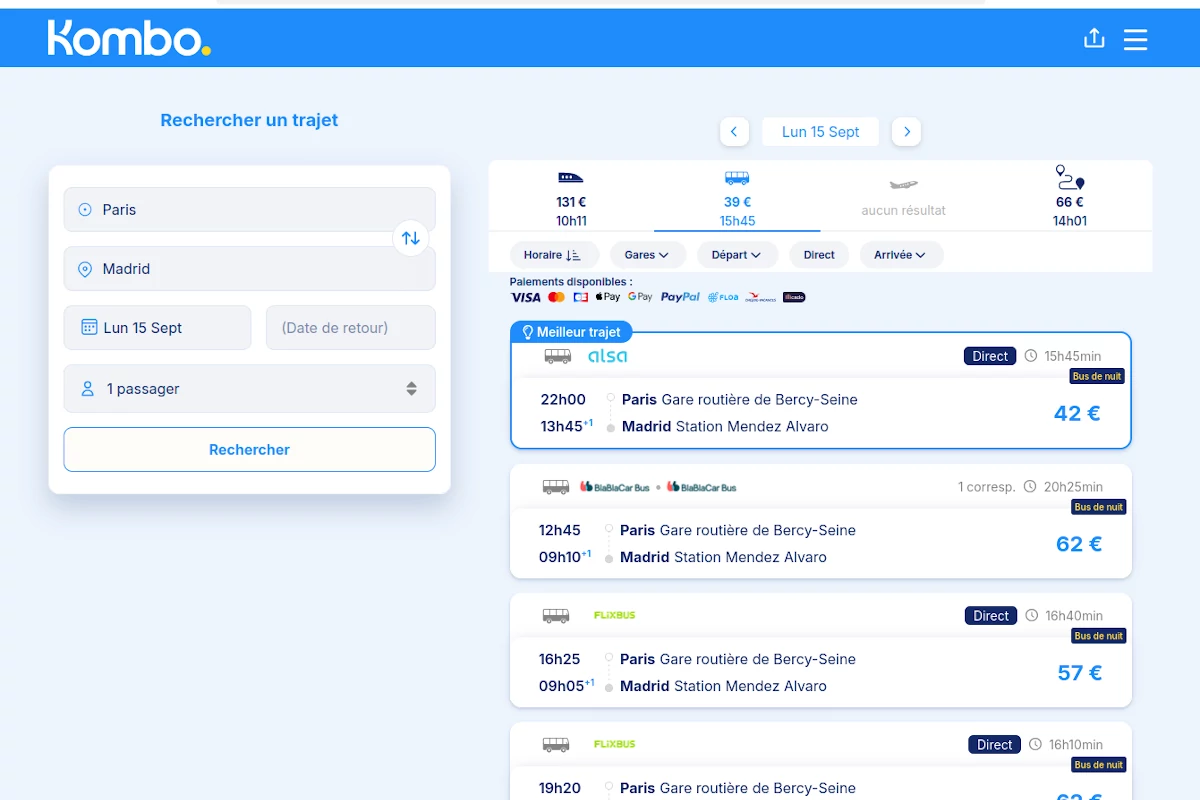Click the Bus de nuit tag on 42 € trip
Screen dimensions: 1200x800
tap(1098, 377)
